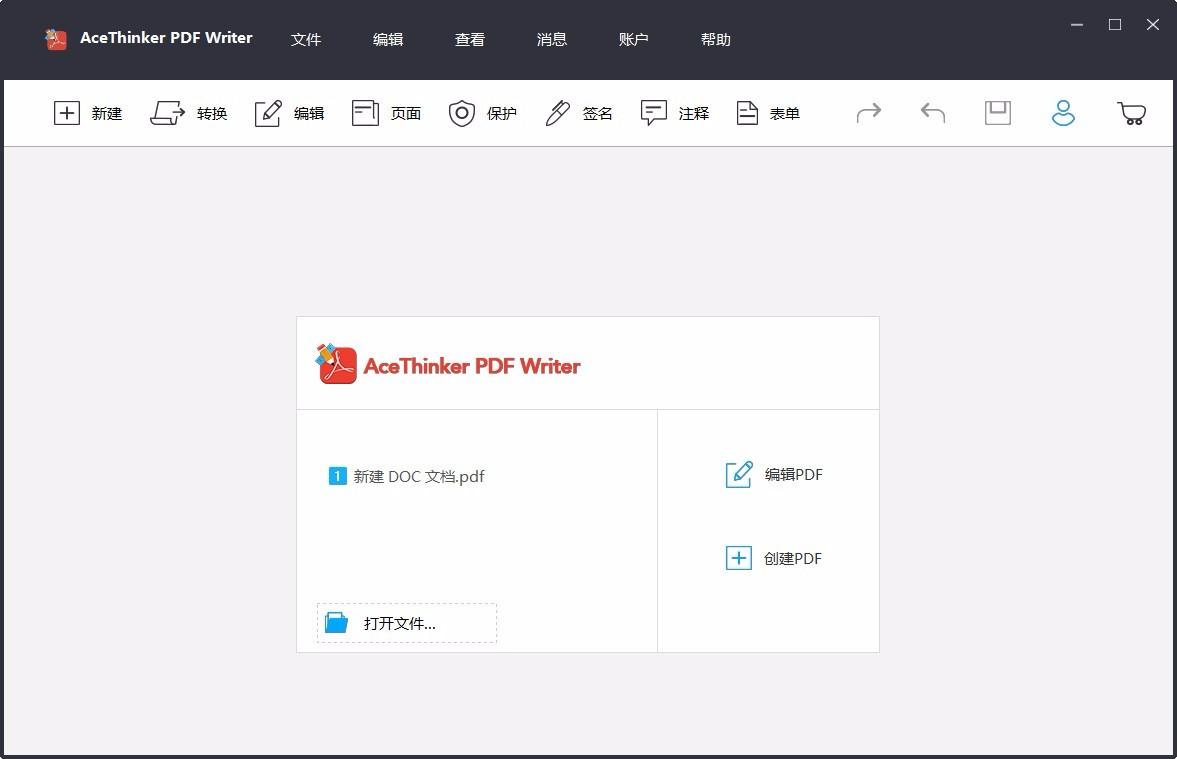Click the 新建 (New) plus icon in toolbar

tap(67, 113)
